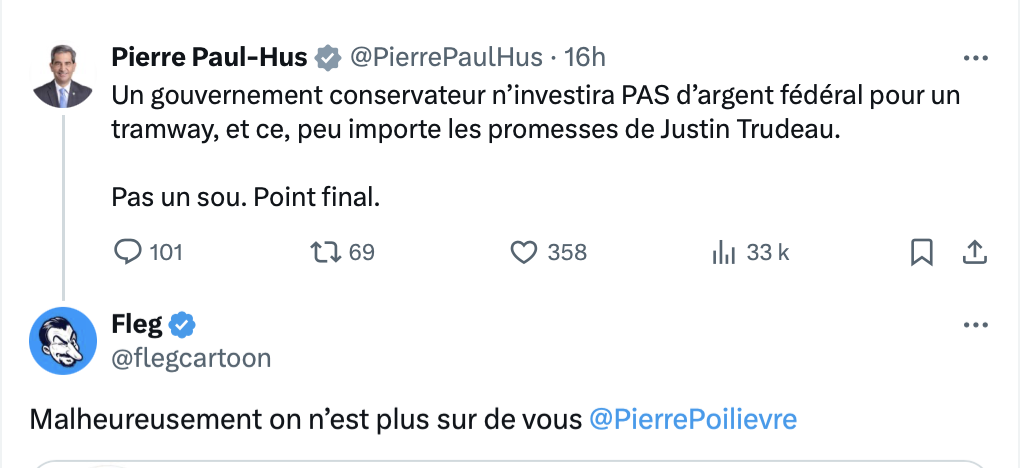Open the Fleg display name

point(137,325)
